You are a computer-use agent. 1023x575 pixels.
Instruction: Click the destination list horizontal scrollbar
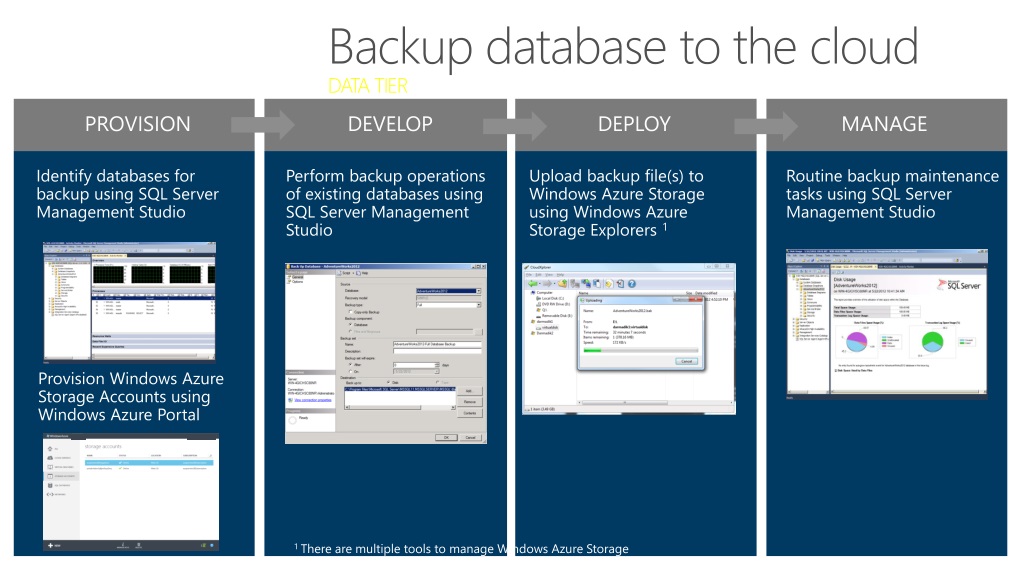tap(400, 407)
